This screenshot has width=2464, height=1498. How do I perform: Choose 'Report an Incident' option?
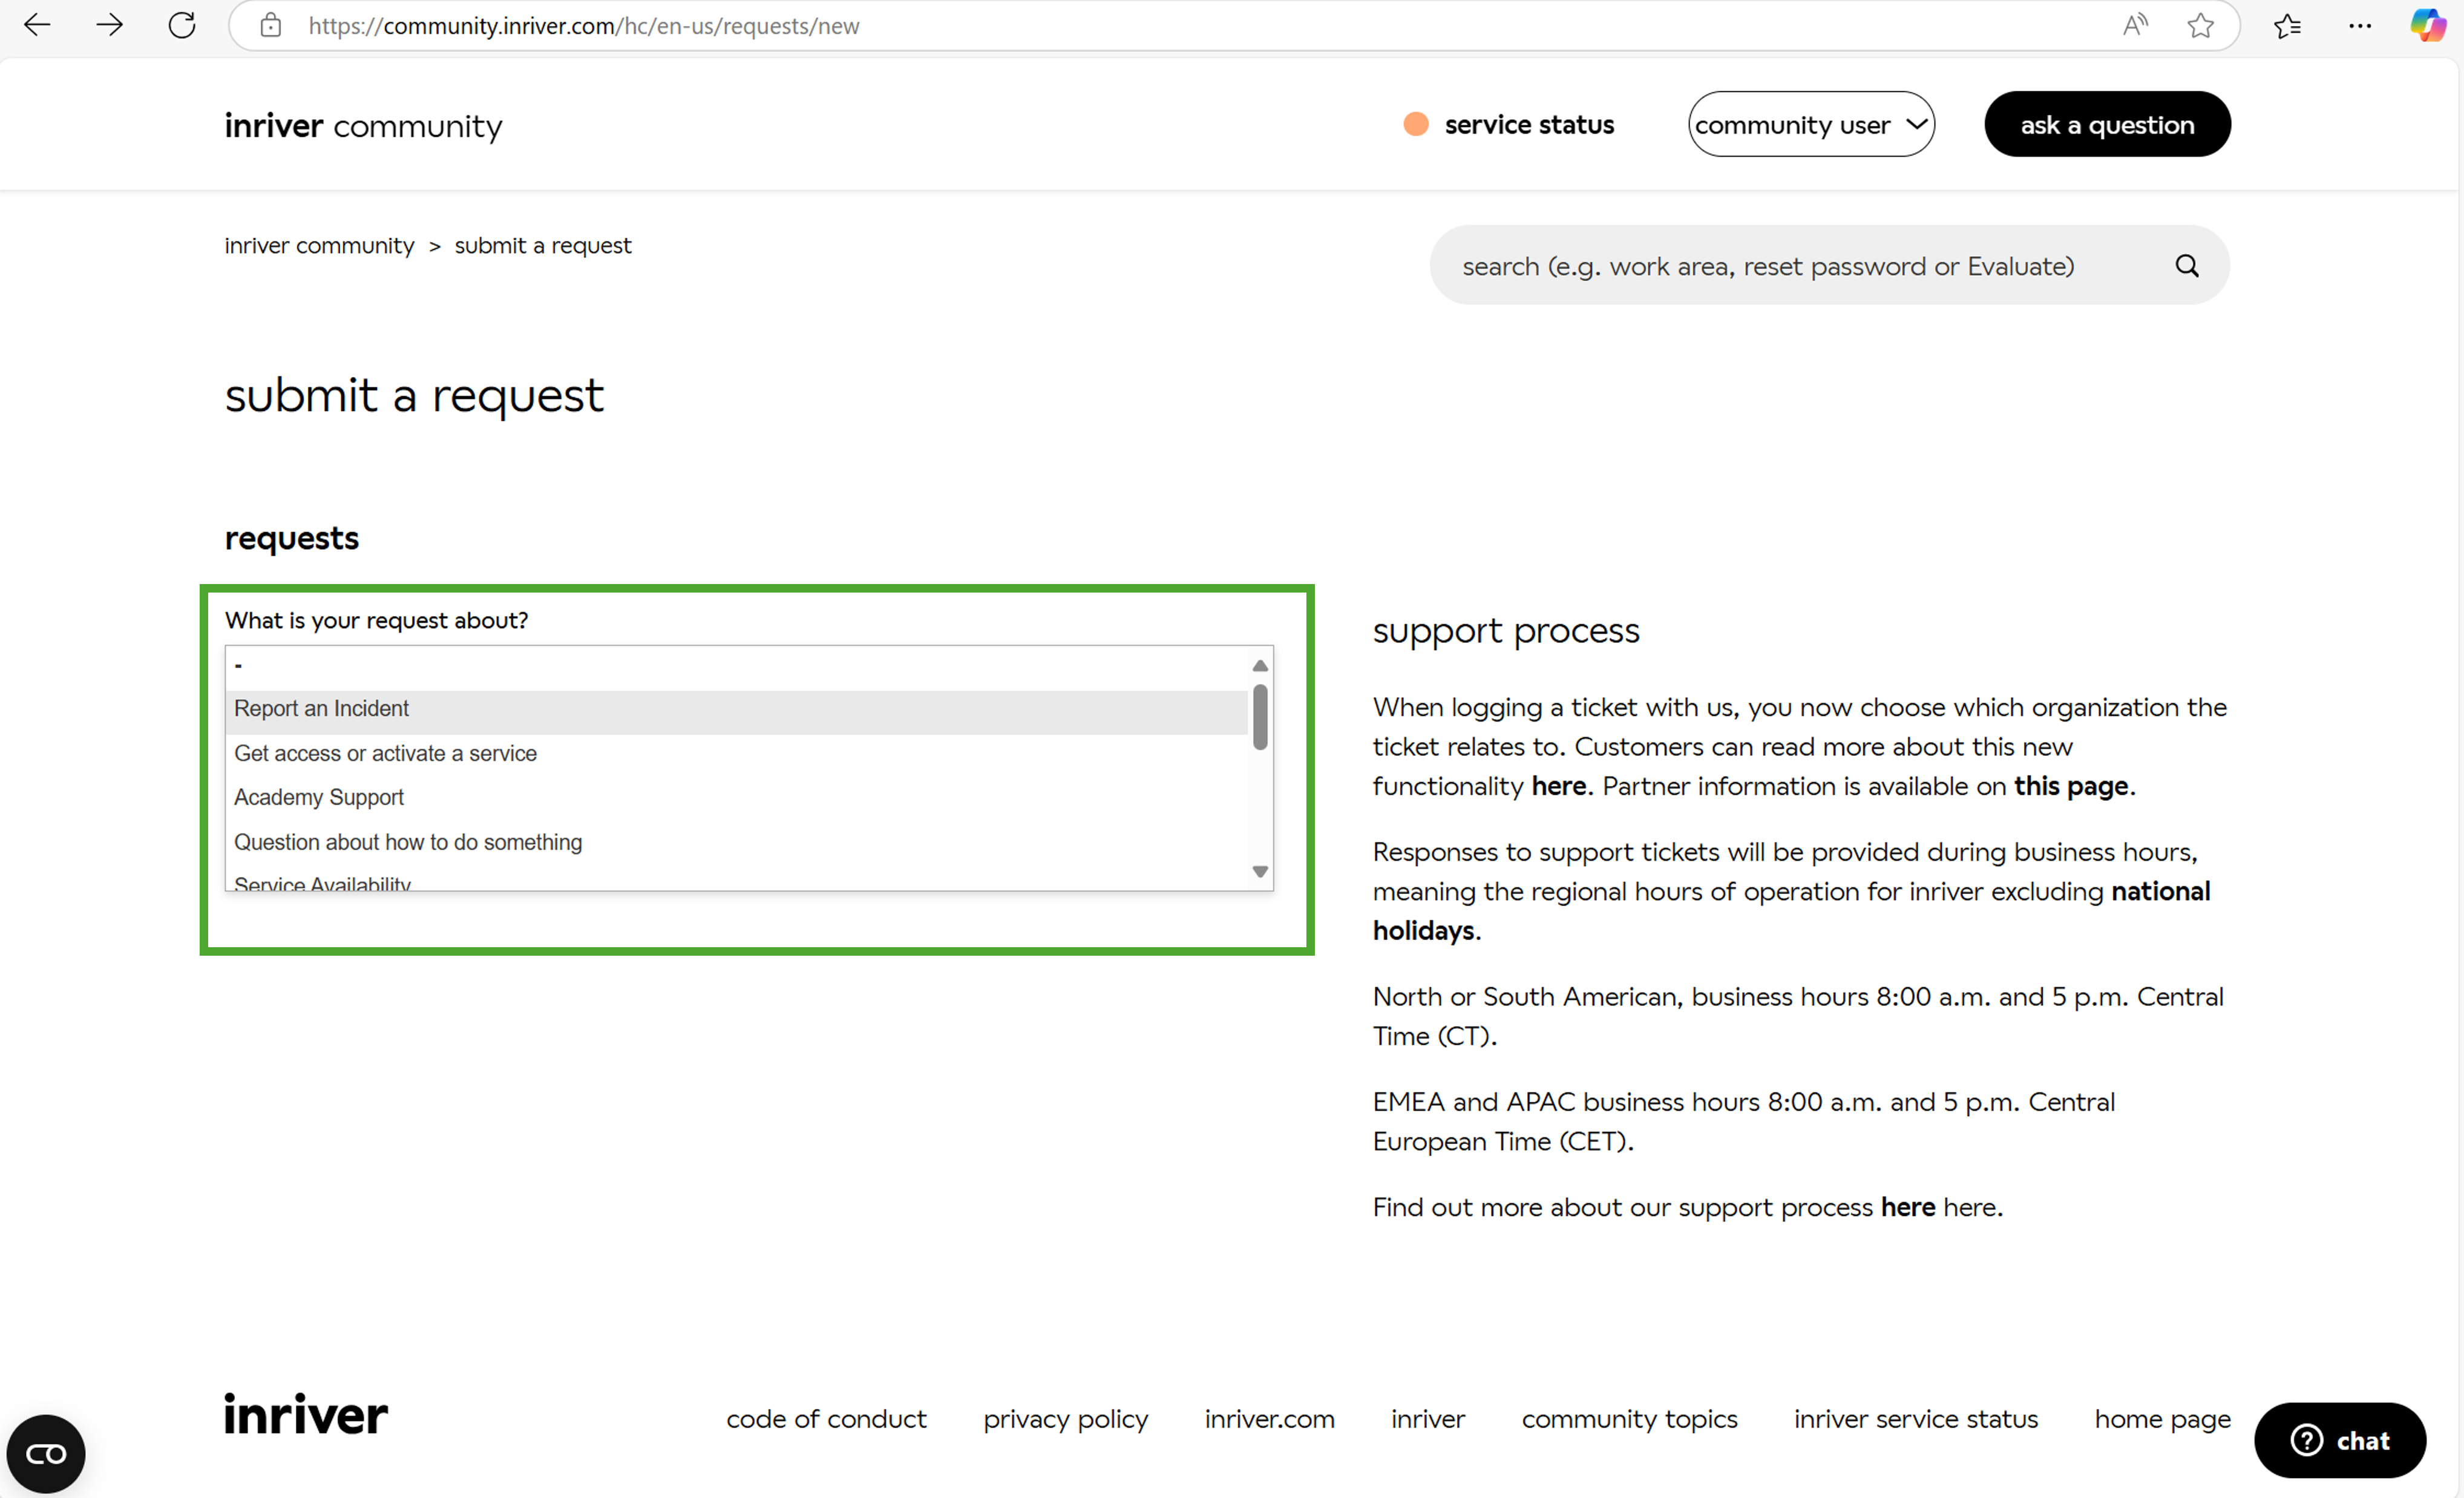736,709
